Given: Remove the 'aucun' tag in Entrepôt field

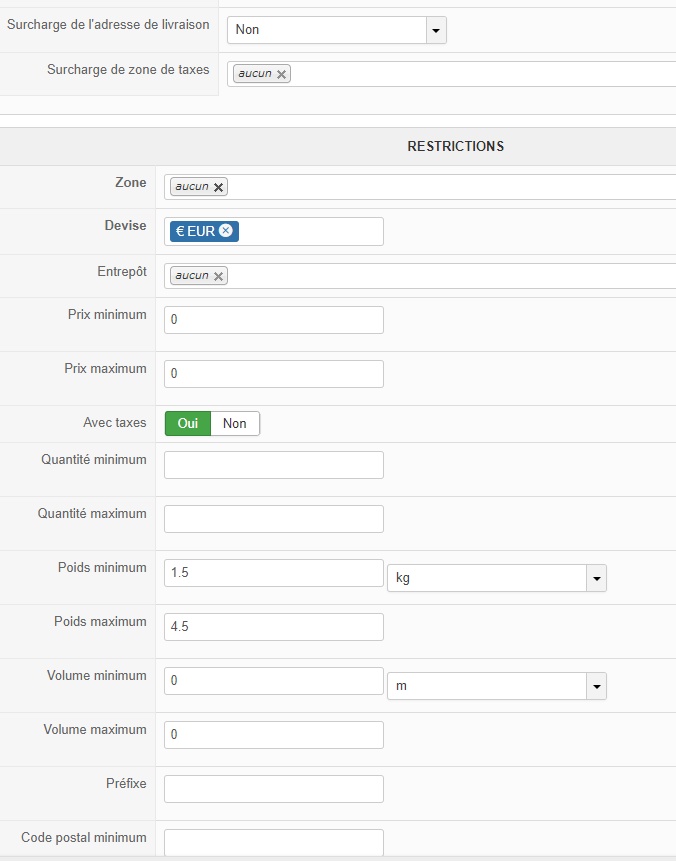Looking at the screenshot, I should pyautogui.click(x=219, y=276).
